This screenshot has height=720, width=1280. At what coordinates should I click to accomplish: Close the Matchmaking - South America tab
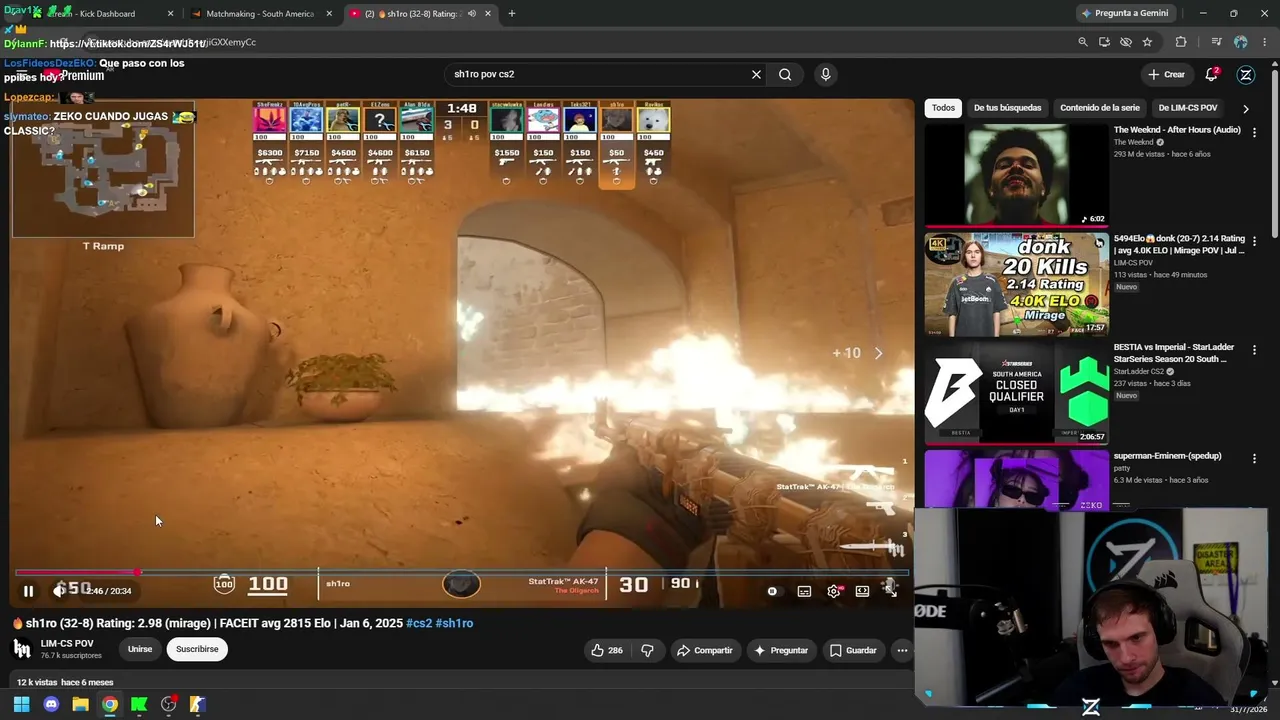pyautogui.click(x=329, y=14)
